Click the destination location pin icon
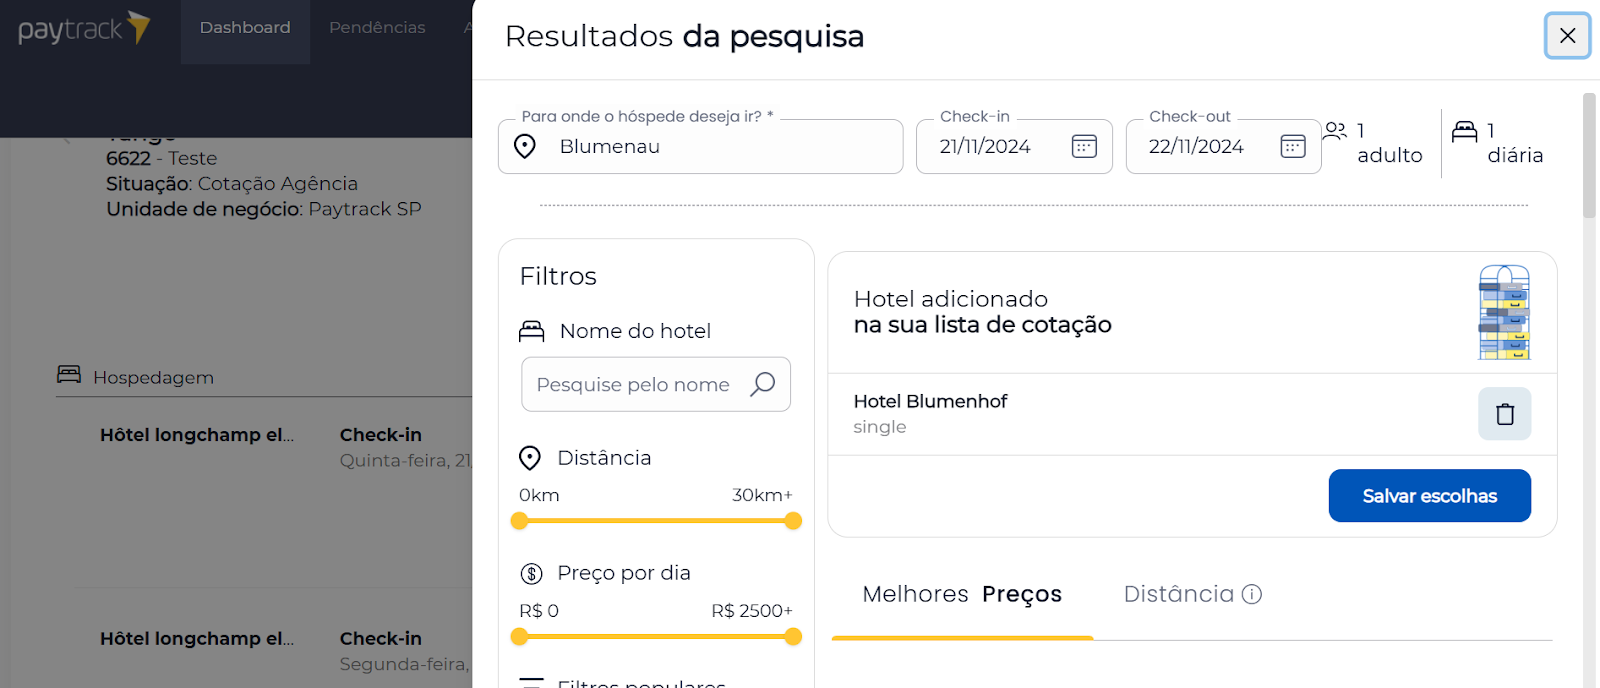The image size is (1600, 688). pyautogui.click(x=525, y=146)
